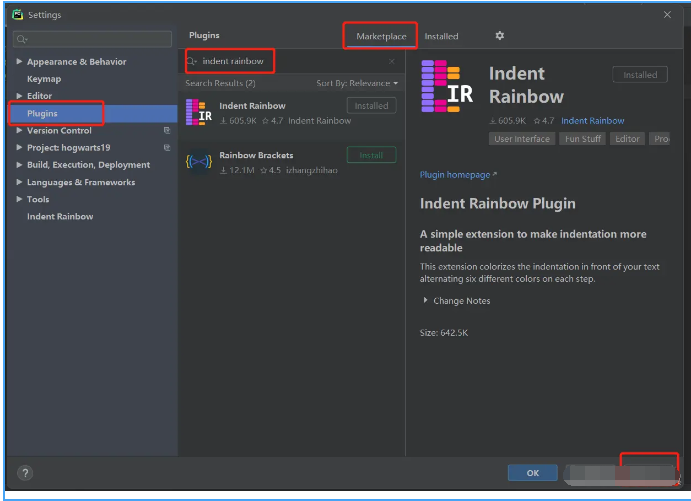Expand Languages & Frameworks arrow
The image size is (691, 501).
pos(19,182)
